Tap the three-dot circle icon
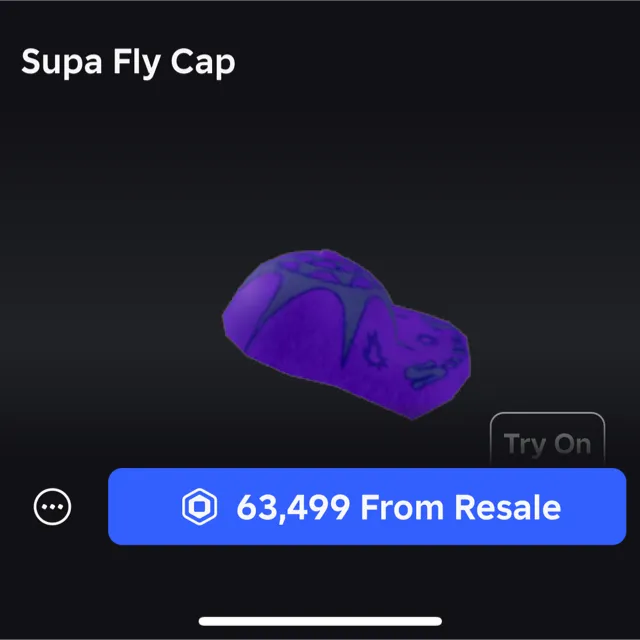640x640 pixels. (x=52, y=507)
